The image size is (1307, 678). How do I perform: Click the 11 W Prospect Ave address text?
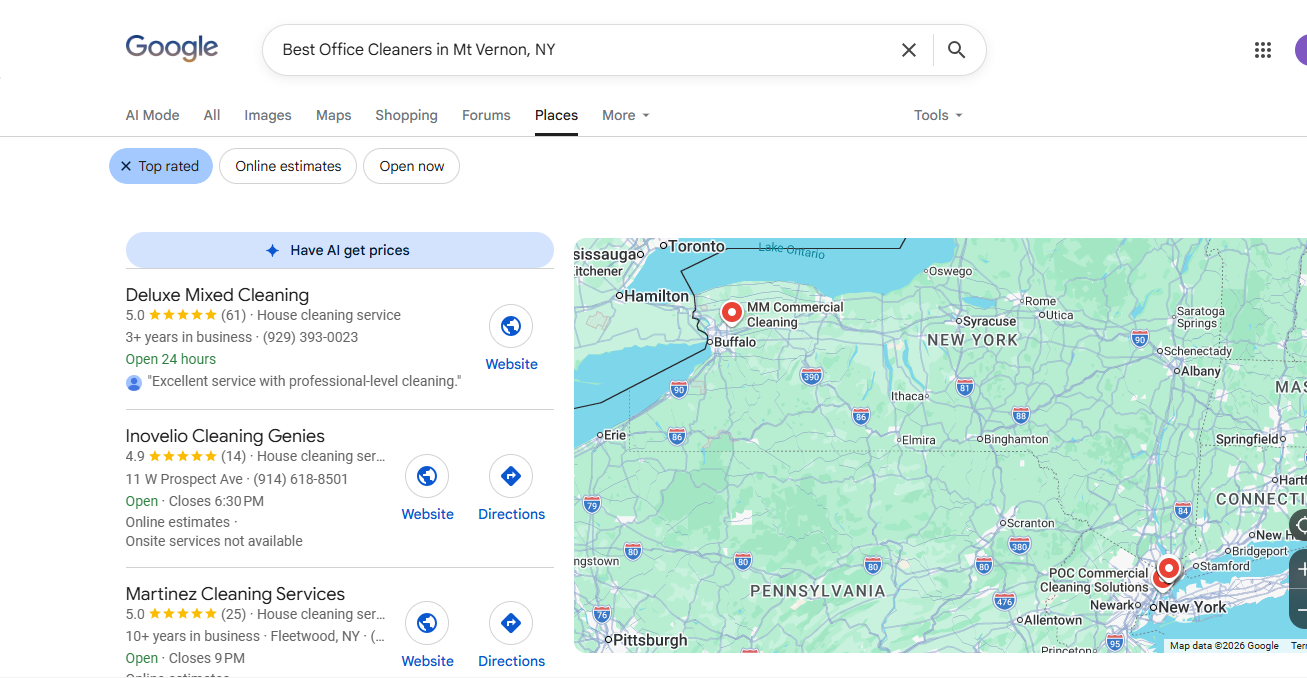184,479
